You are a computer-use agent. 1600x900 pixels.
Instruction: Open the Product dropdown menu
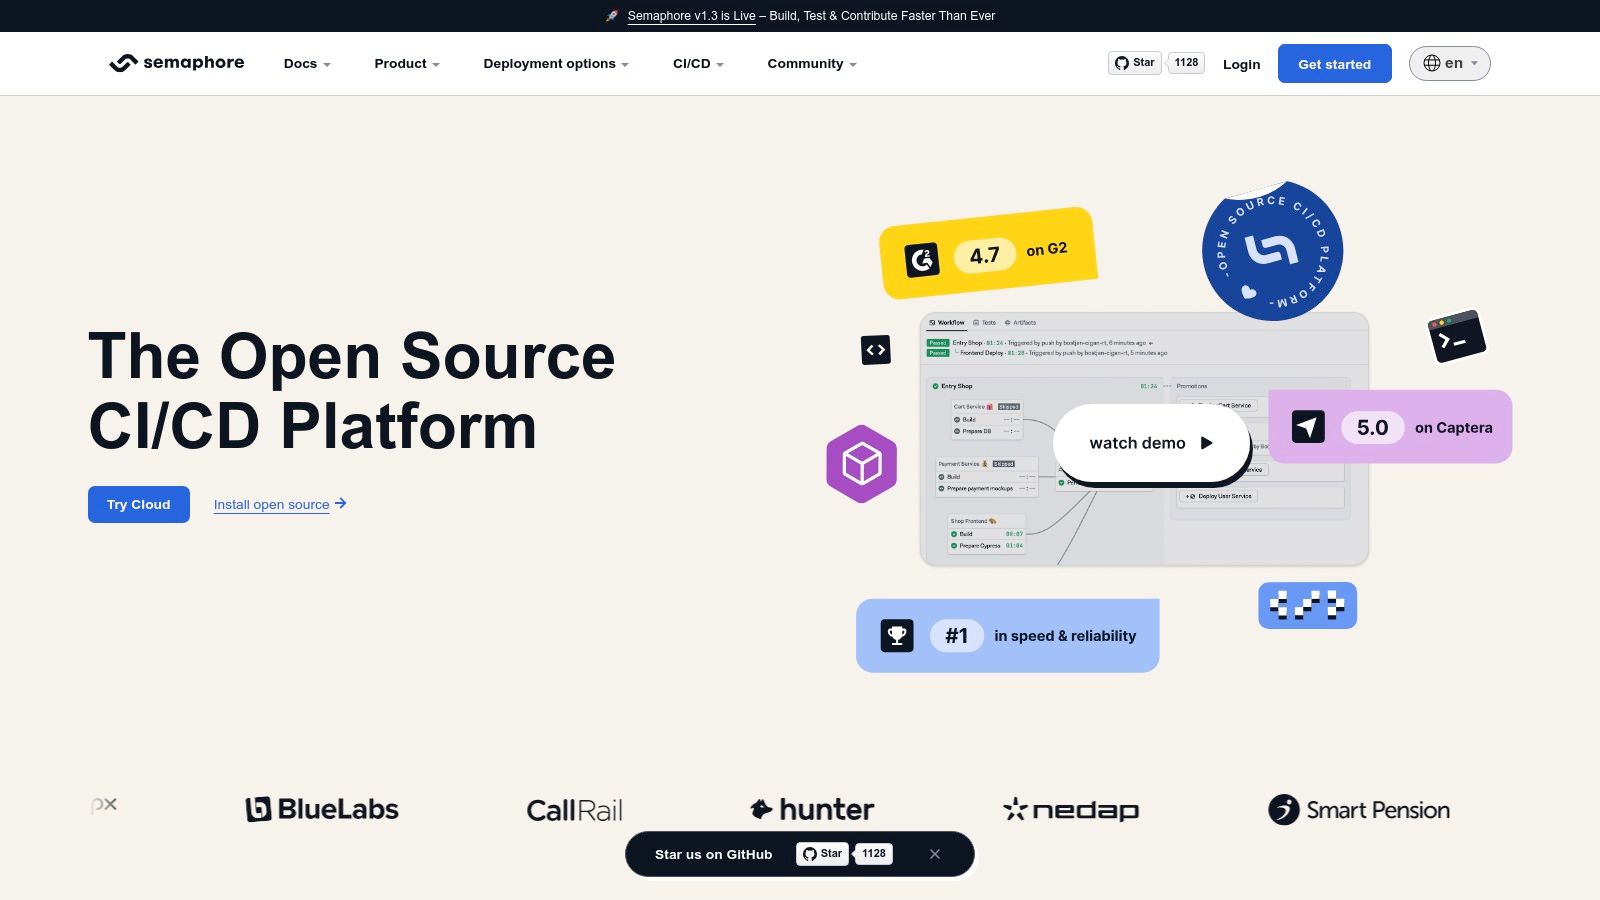[x=407, y=64]
